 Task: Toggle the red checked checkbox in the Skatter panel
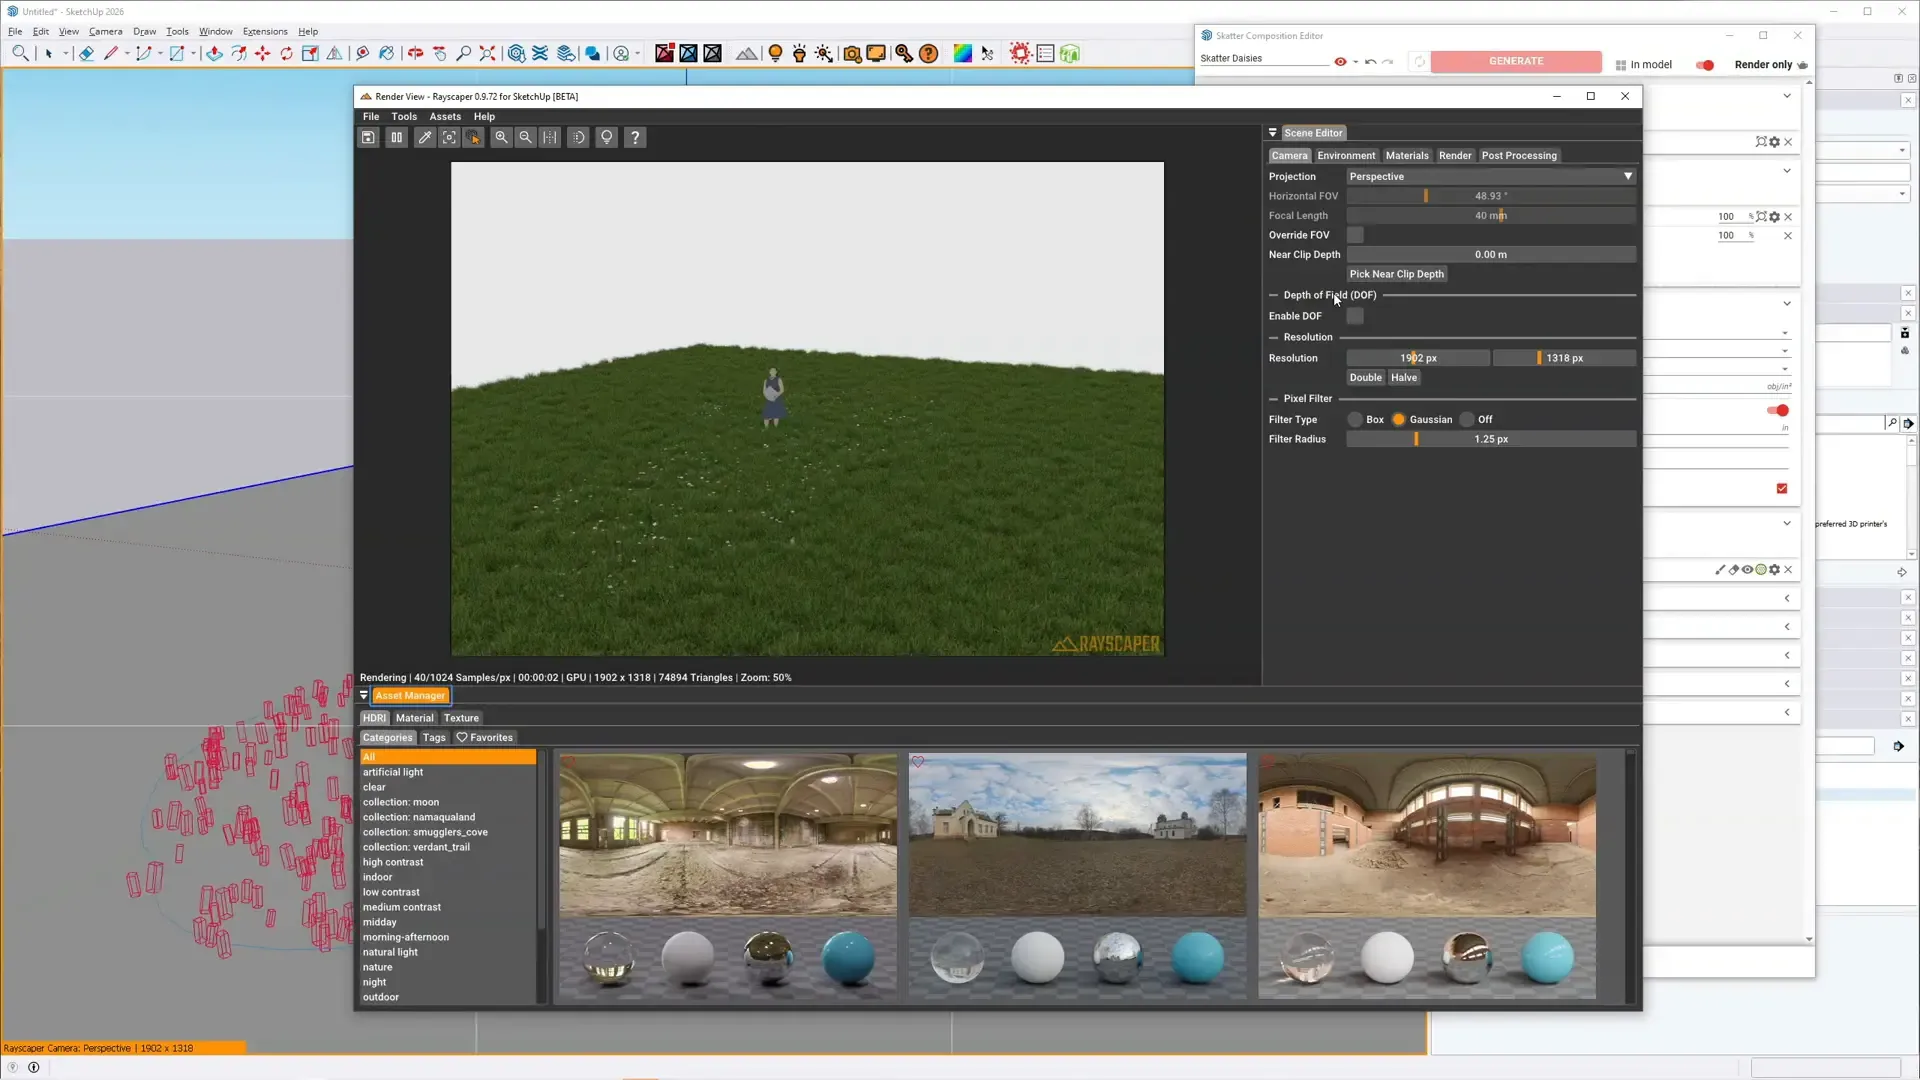[1782, 489]
